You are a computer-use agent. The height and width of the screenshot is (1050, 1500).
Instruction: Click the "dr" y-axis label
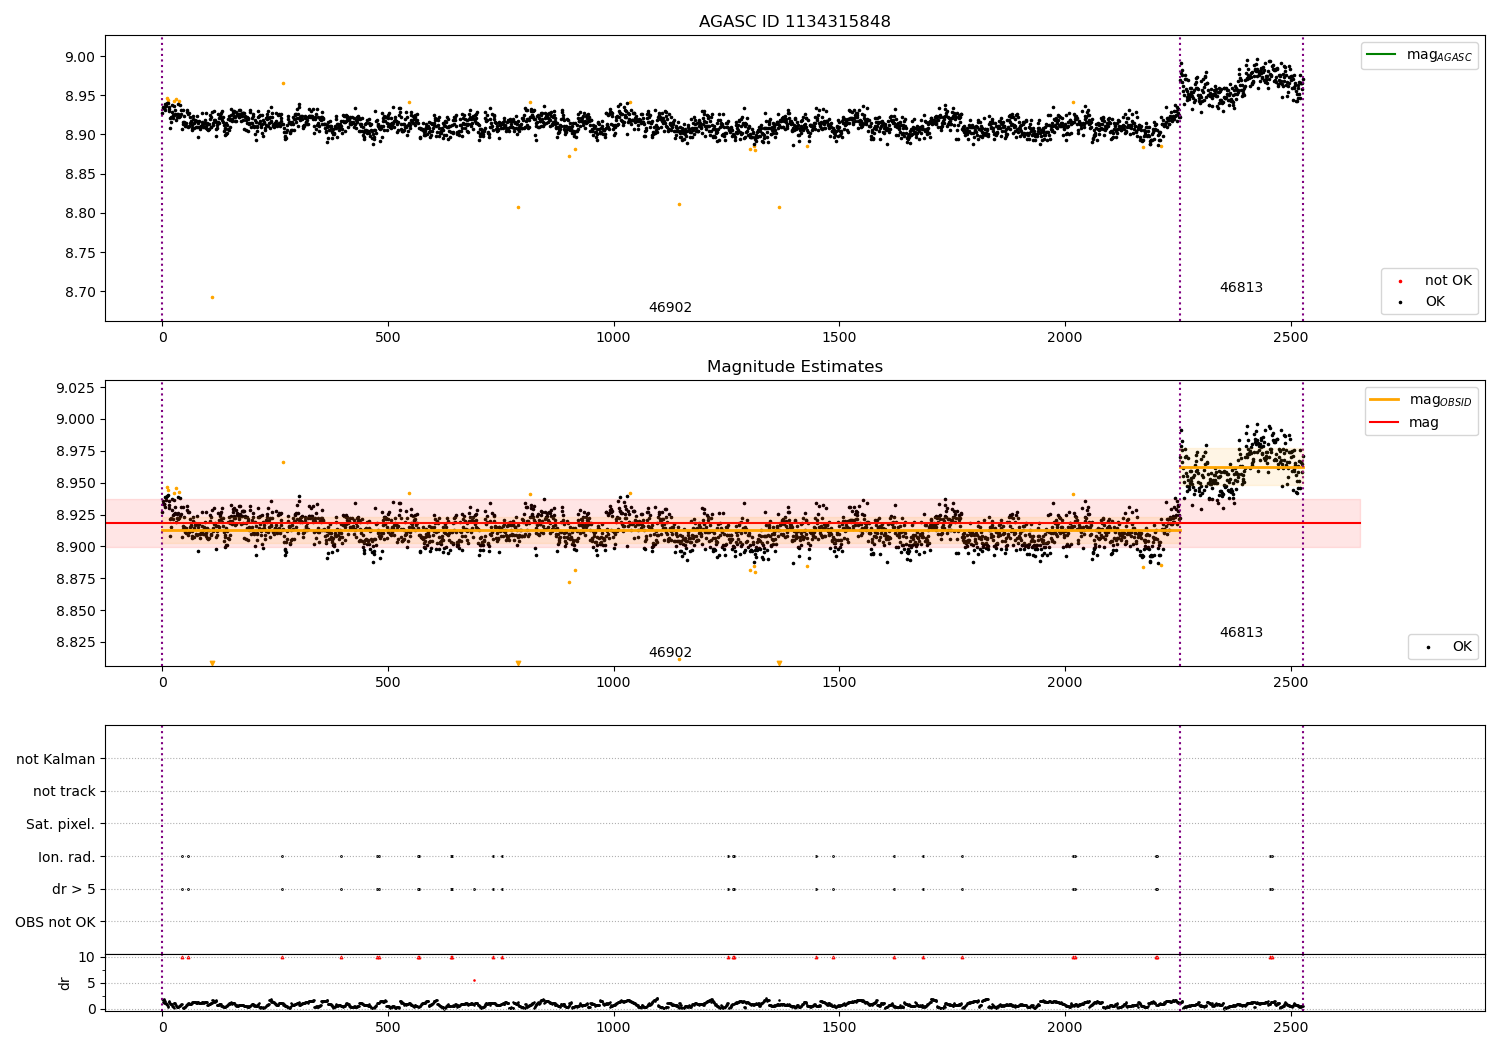point(65,983)
